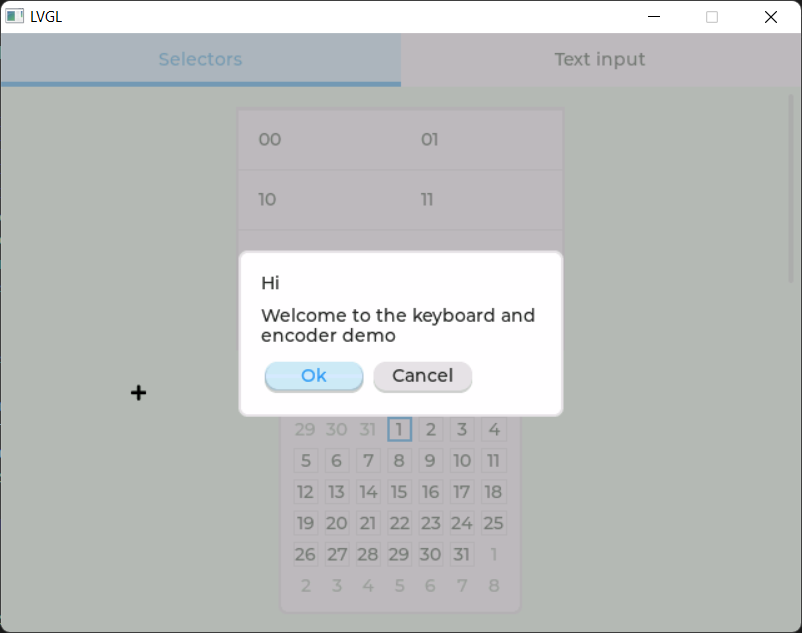
Task: Choose day 3 in first calendar row
Action: pos(462,429)
